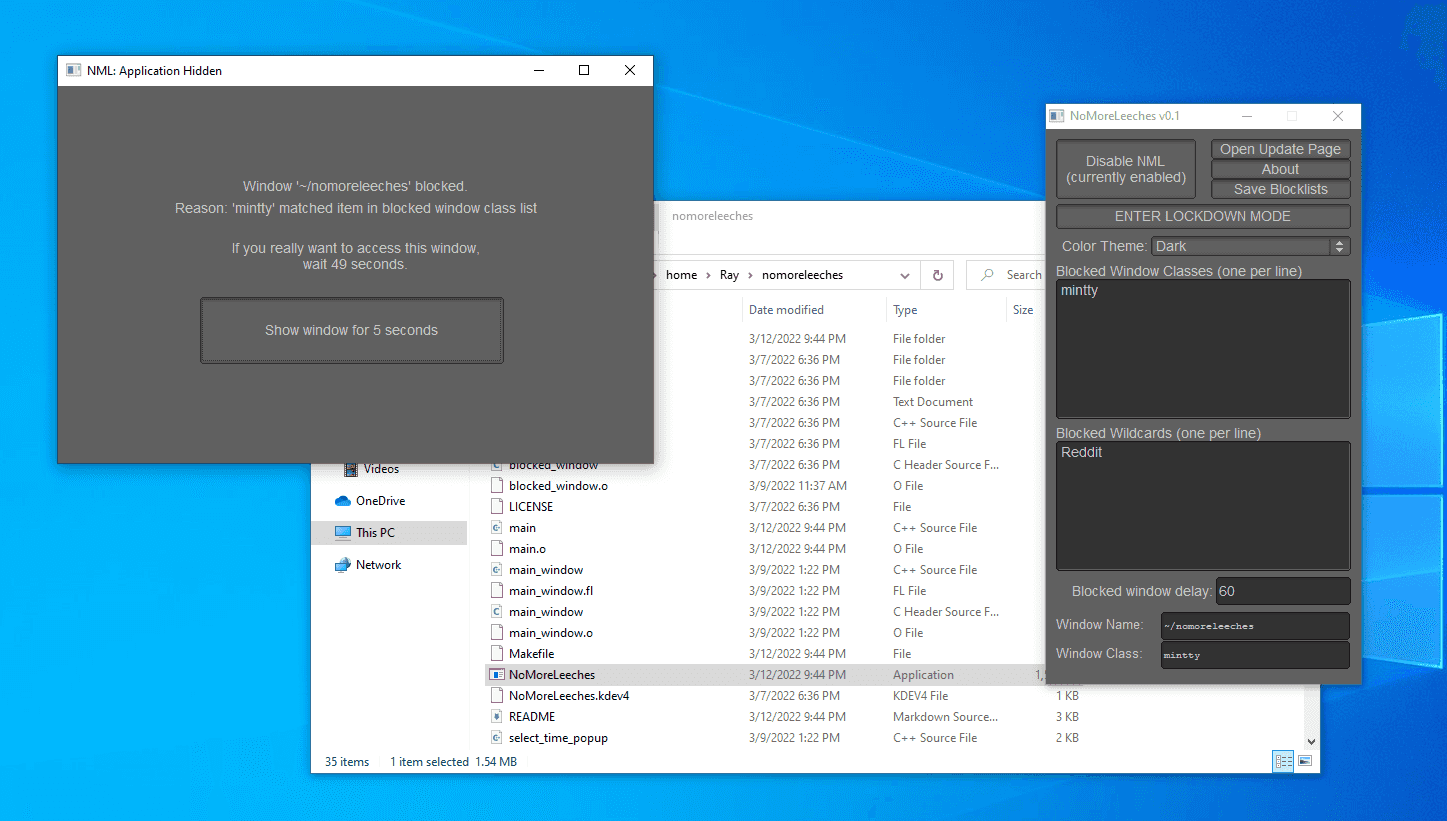Screen dimensions: 1447x821
Task: Click Show window for 5 seconds
Action: pos(351,330)
